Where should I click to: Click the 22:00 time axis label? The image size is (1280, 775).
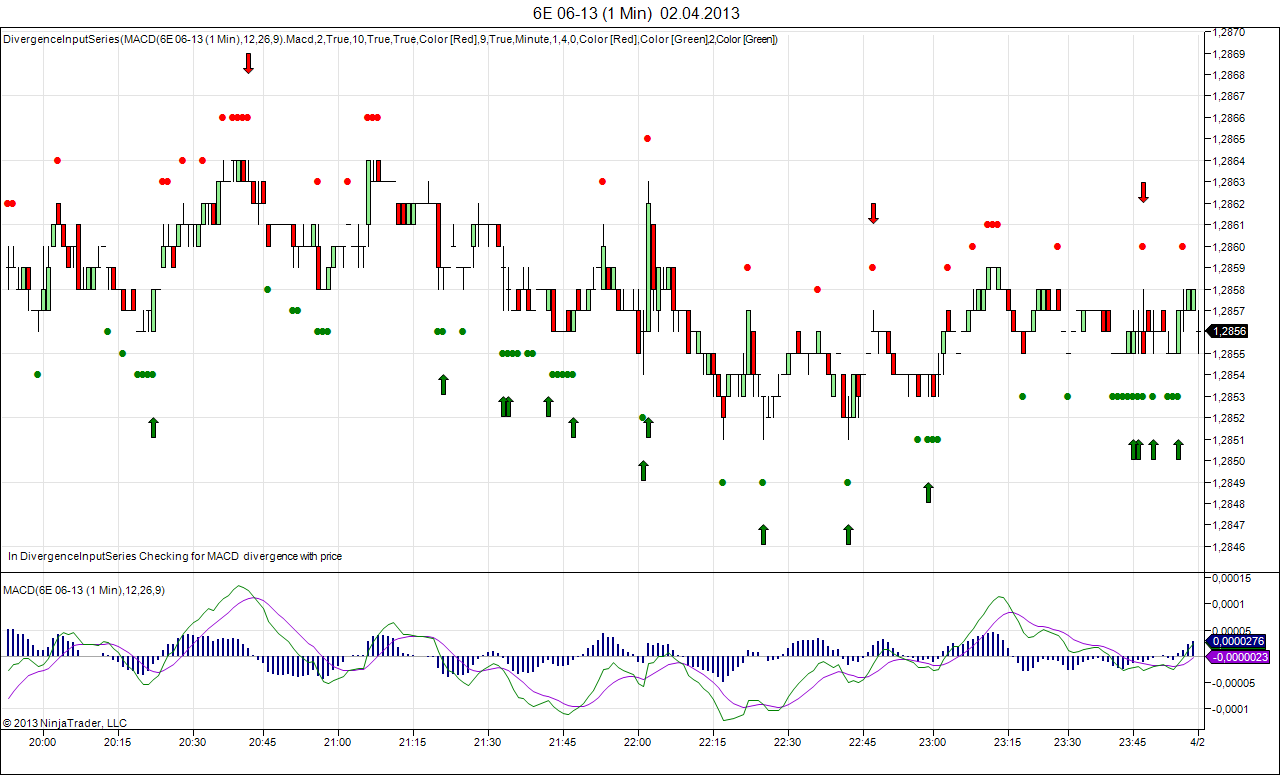pos(637,742)
